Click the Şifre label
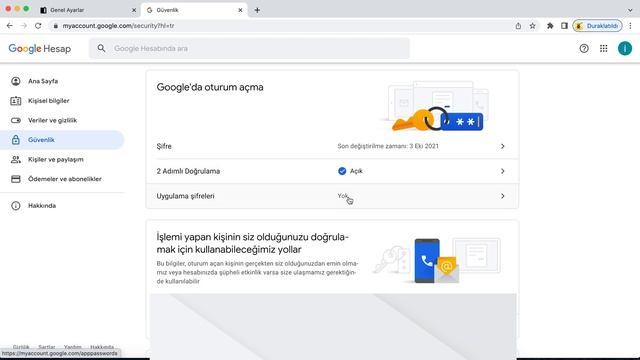 [164, 146]
